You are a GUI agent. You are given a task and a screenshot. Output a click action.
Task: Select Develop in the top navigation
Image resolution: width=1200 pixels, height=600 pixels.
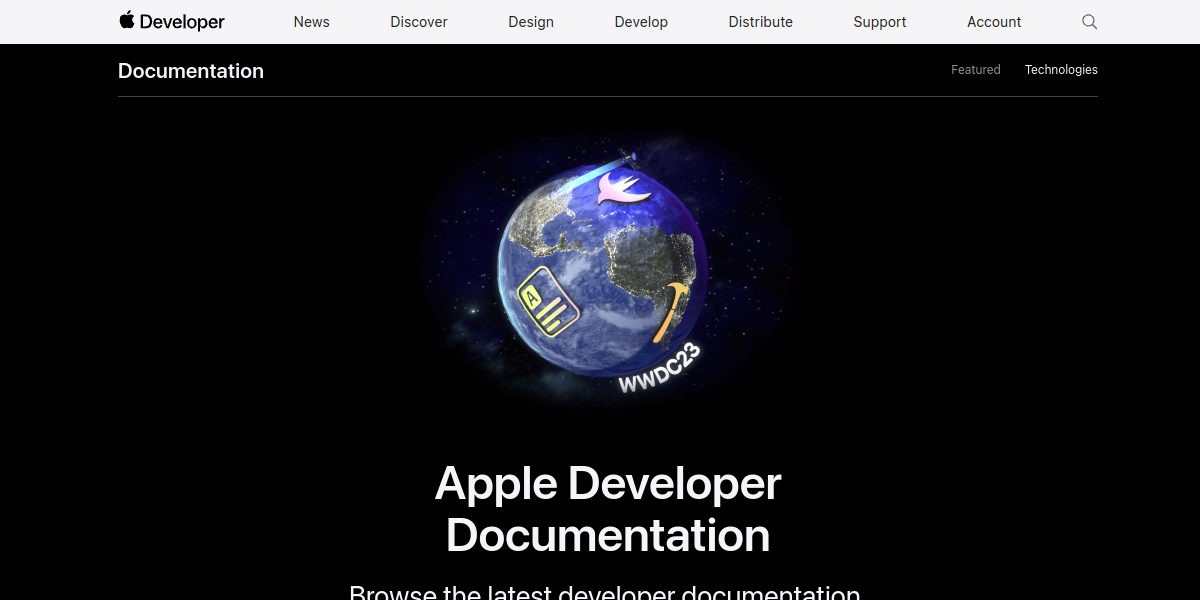(x=641, y=22)
